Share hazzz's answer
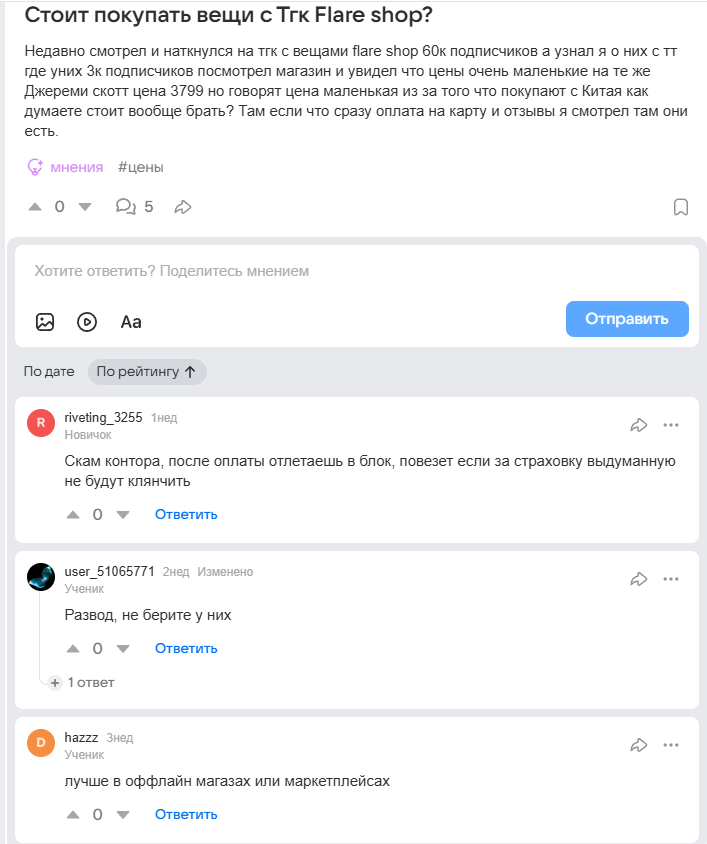 coord(639,745)
